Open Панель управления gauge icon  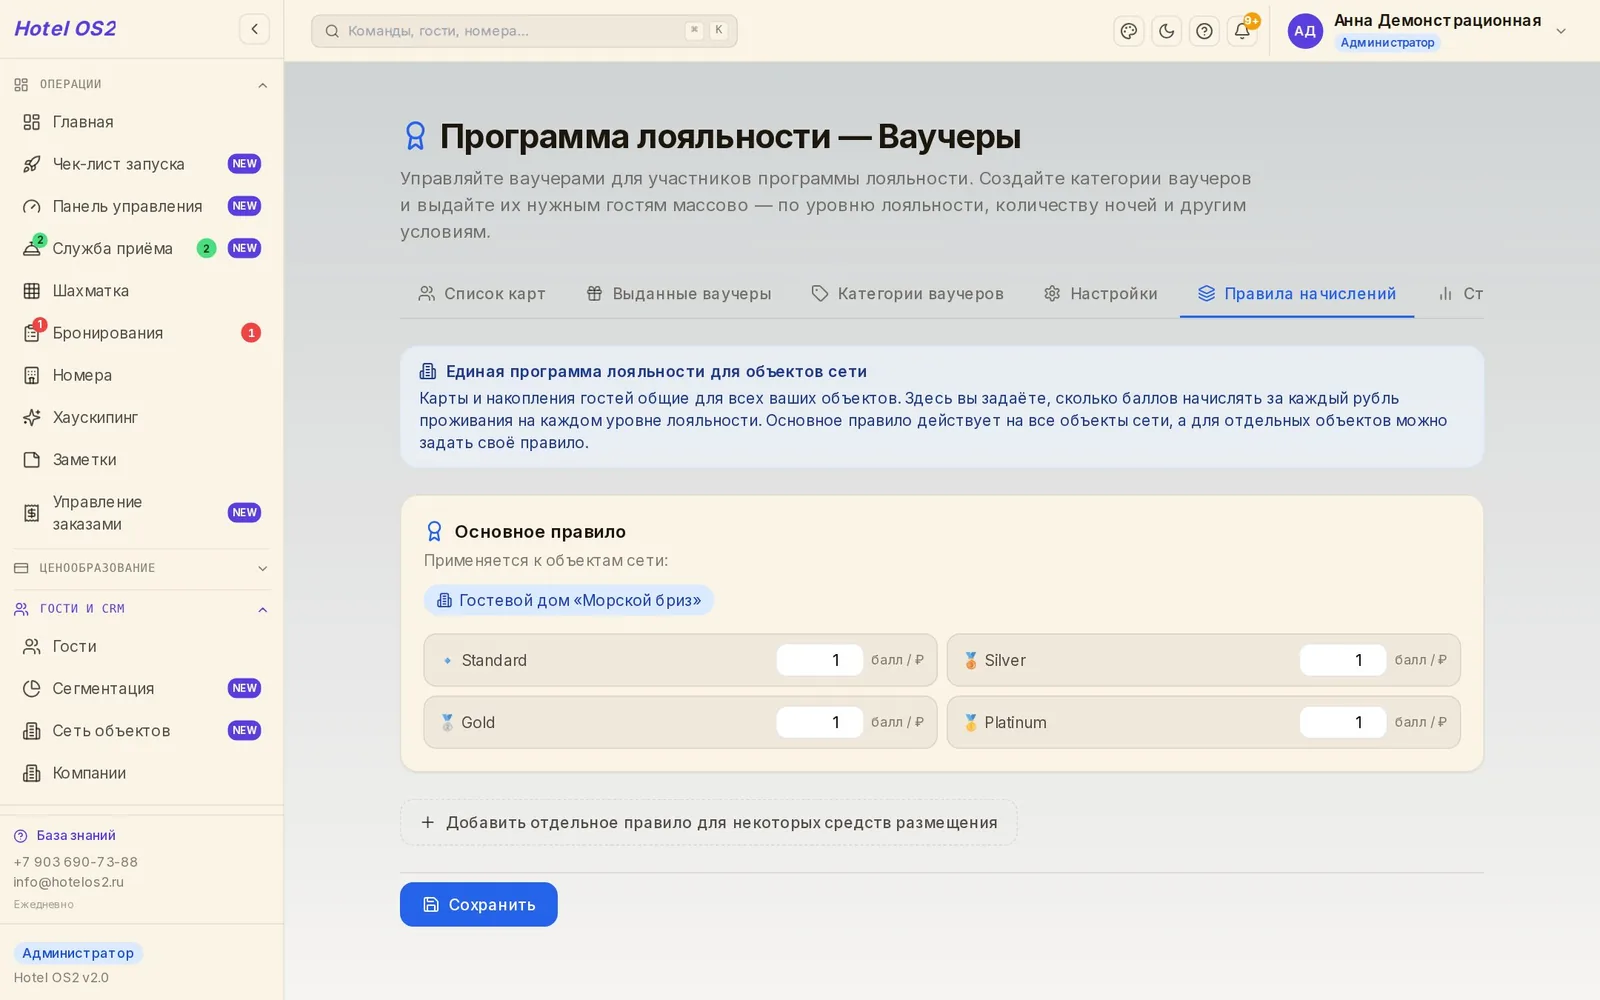tap(32, 206)
